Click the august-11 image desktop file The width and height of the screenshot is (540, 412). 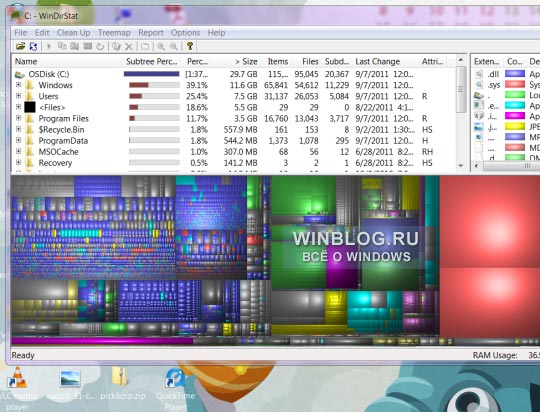(70, 384)
